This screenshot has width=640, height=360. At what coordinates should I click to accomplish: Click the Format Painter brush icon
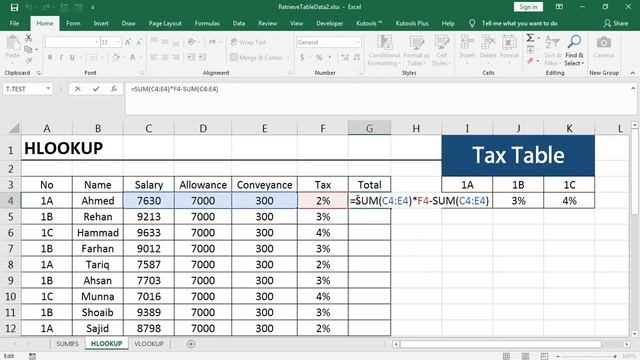pyautogui.click(x=29, y=60)
